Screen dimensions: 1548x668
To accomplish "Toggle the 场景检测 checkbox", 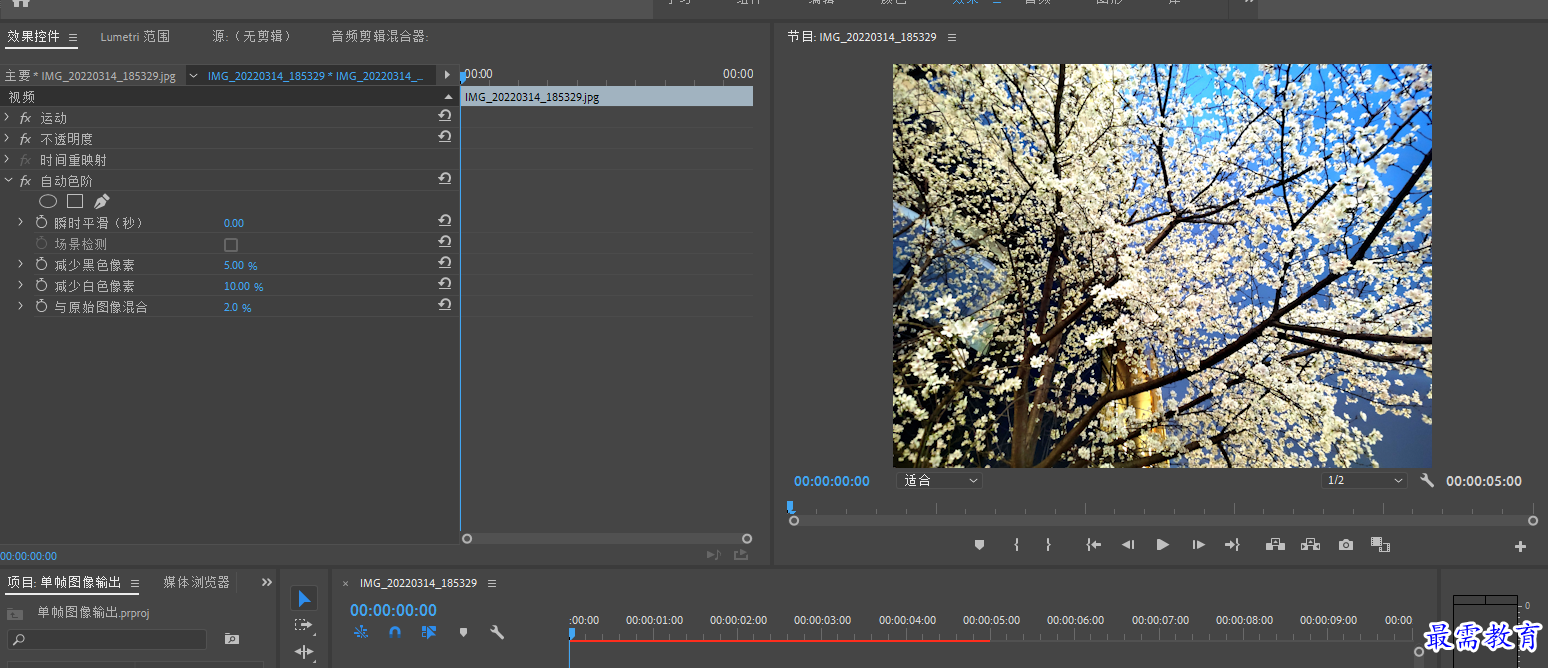I will tap(231, 245).
